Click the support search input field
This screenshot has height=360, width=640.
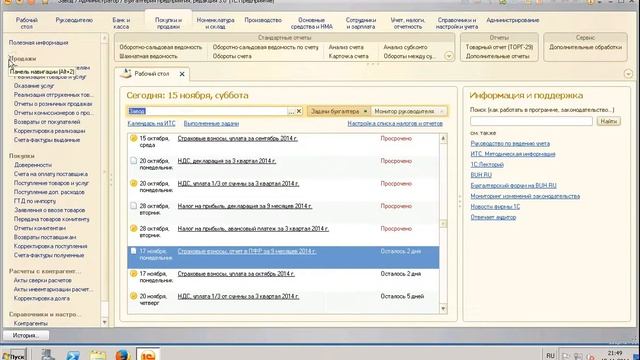click(x=531, y=121)
